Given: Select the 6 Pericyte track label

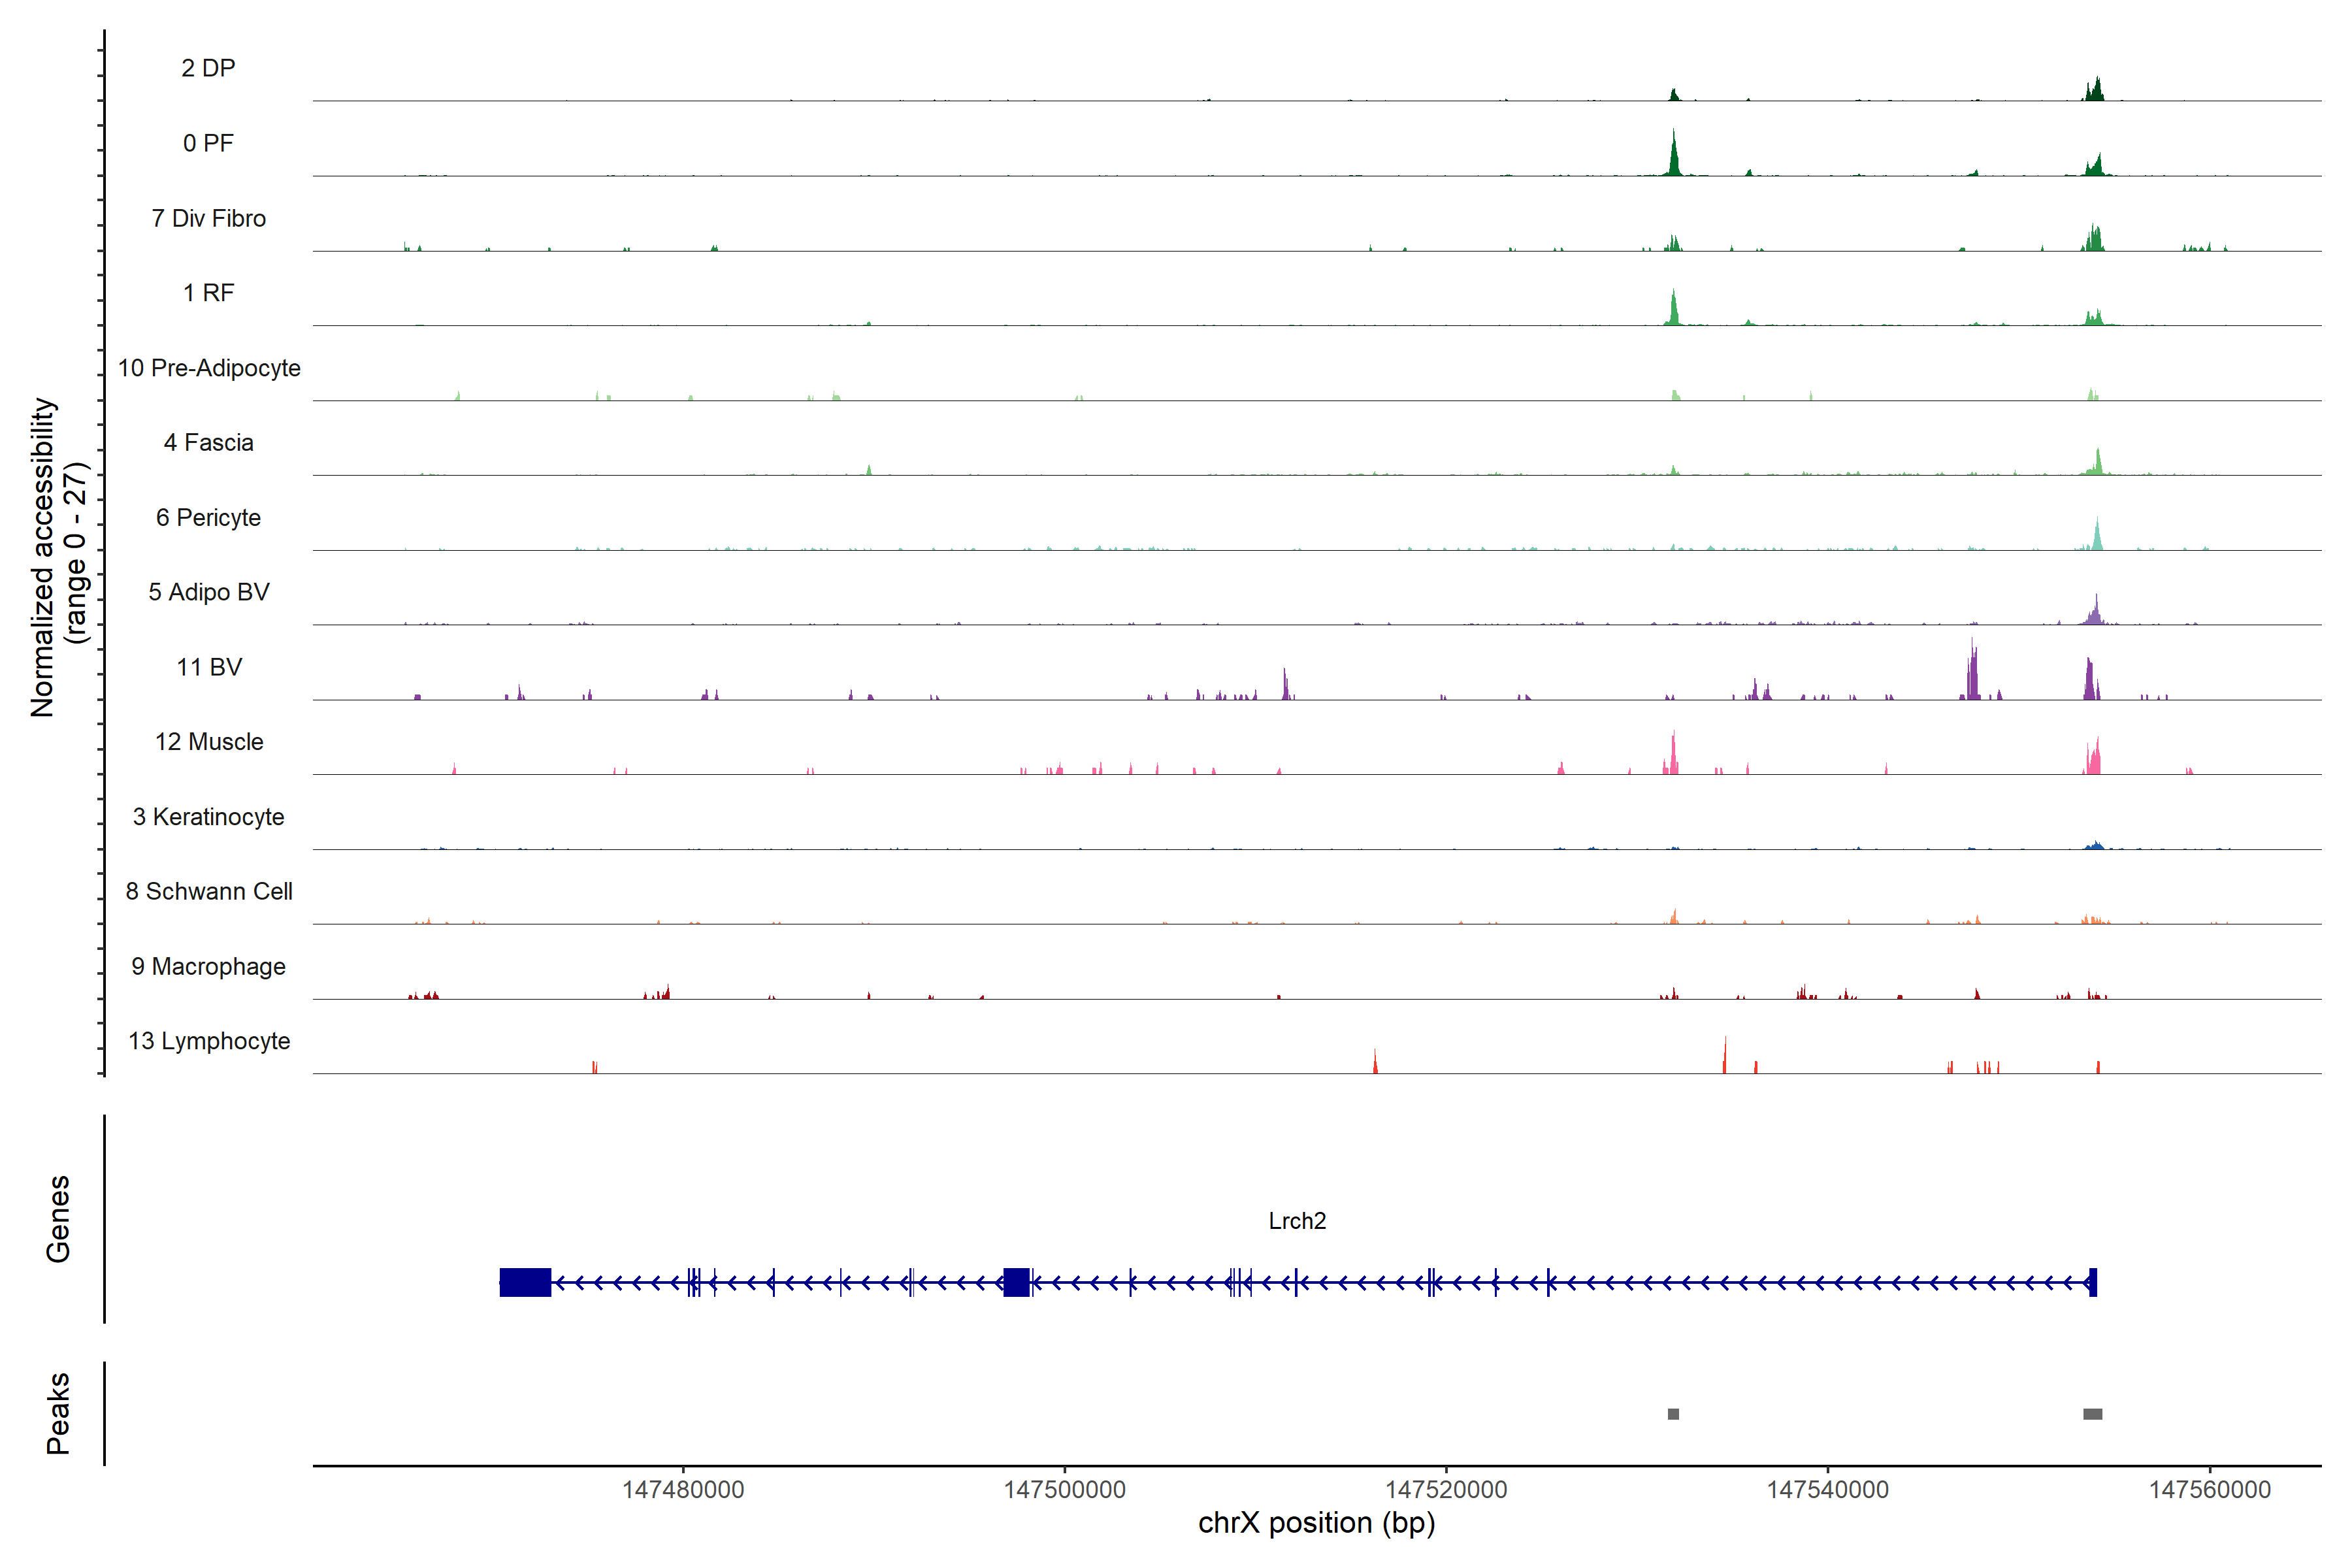Looking at the screenshot, I should [208, 517].
